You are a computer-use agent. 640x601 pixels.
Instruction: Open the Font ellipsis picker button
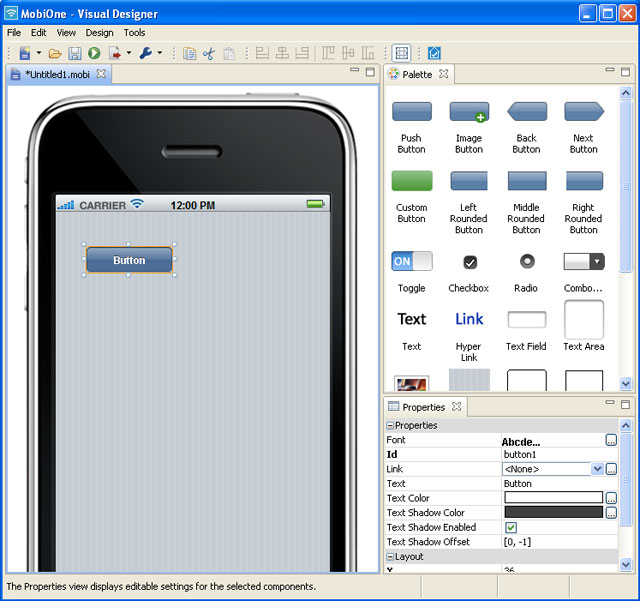coord(611,440)
